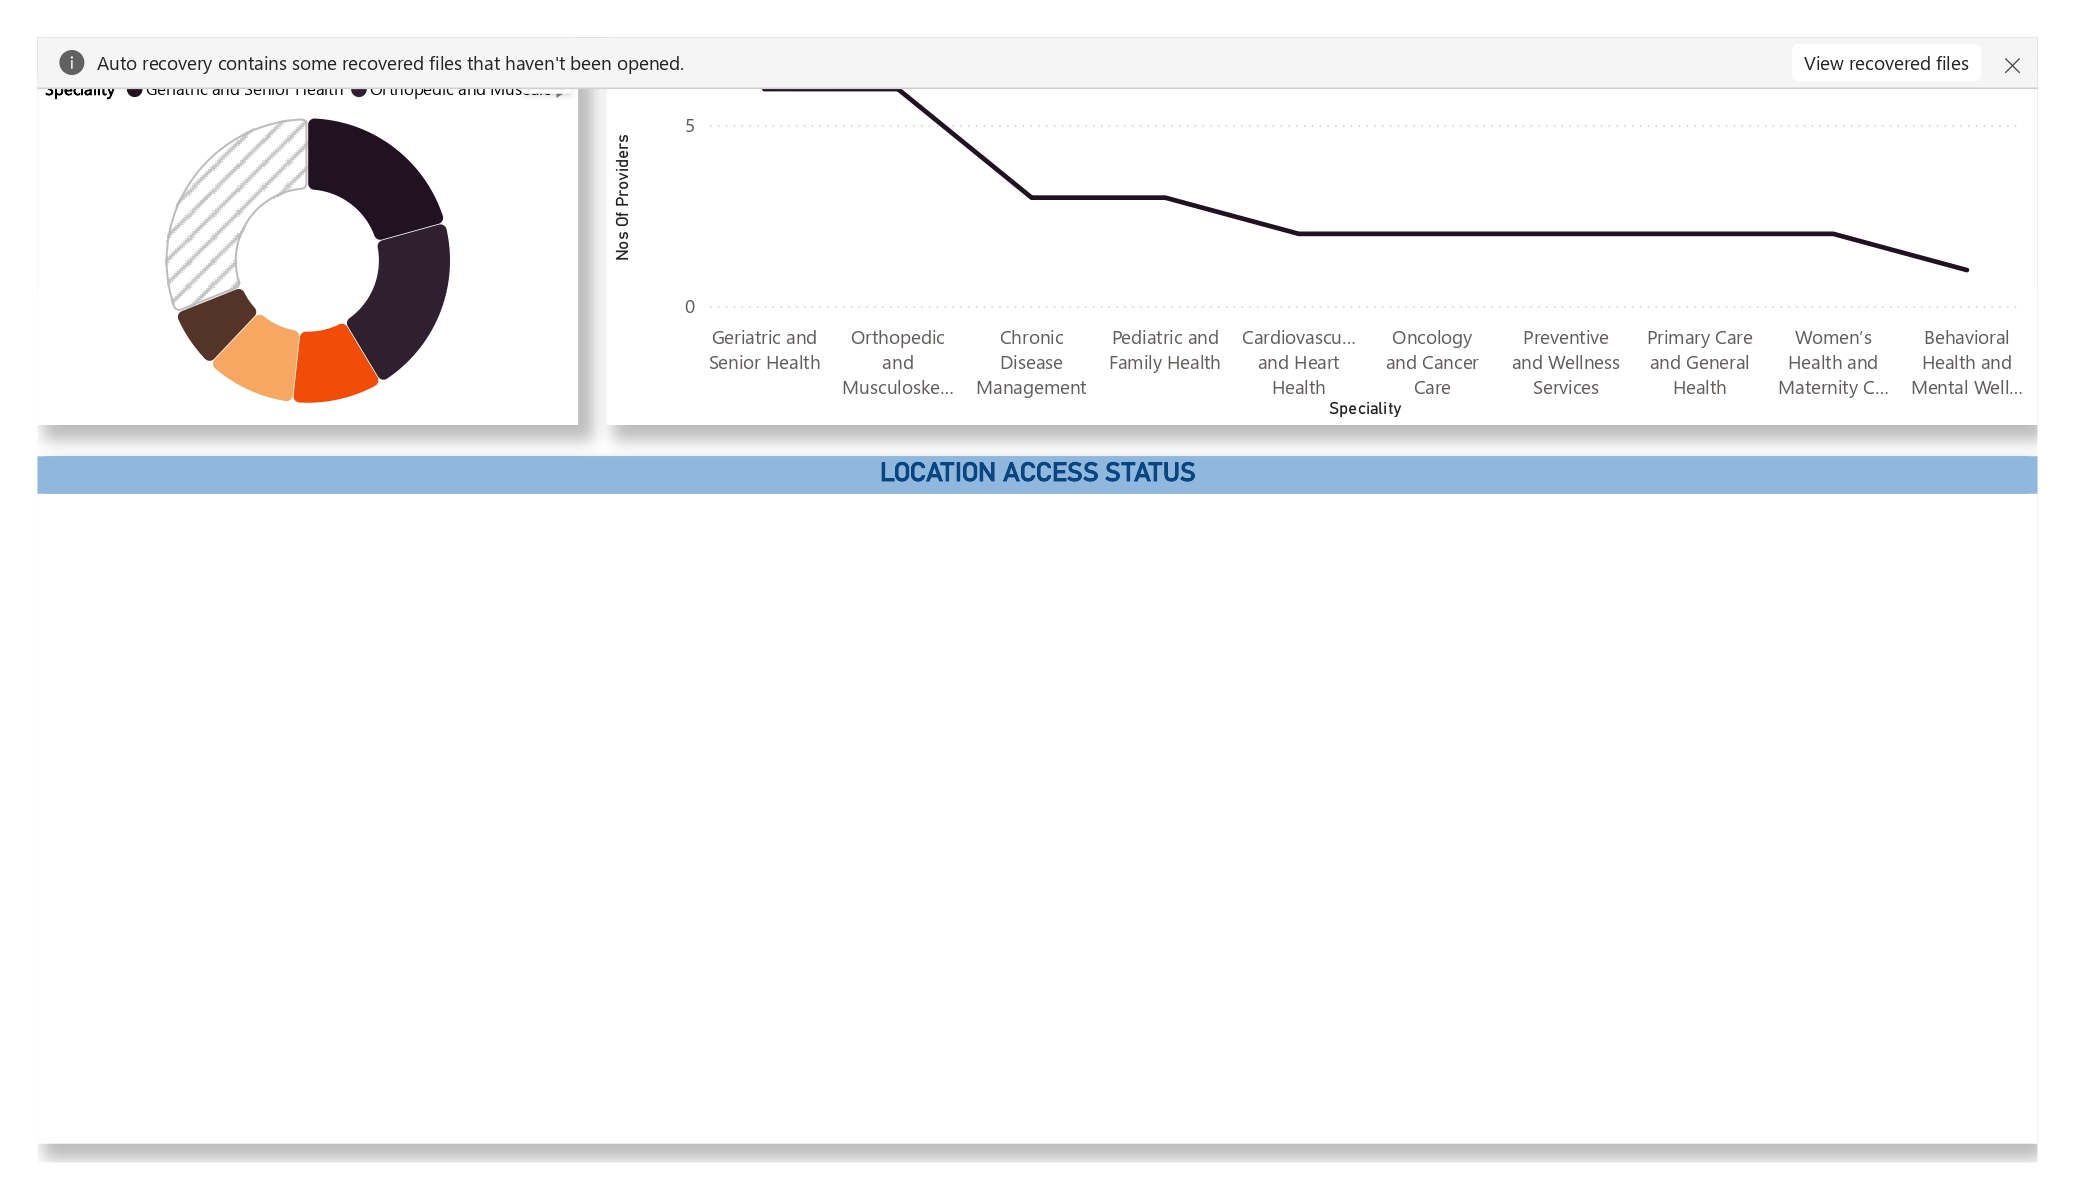
Task: Click Oncology and Cancer Care axis label
Action: point(1431,362)
